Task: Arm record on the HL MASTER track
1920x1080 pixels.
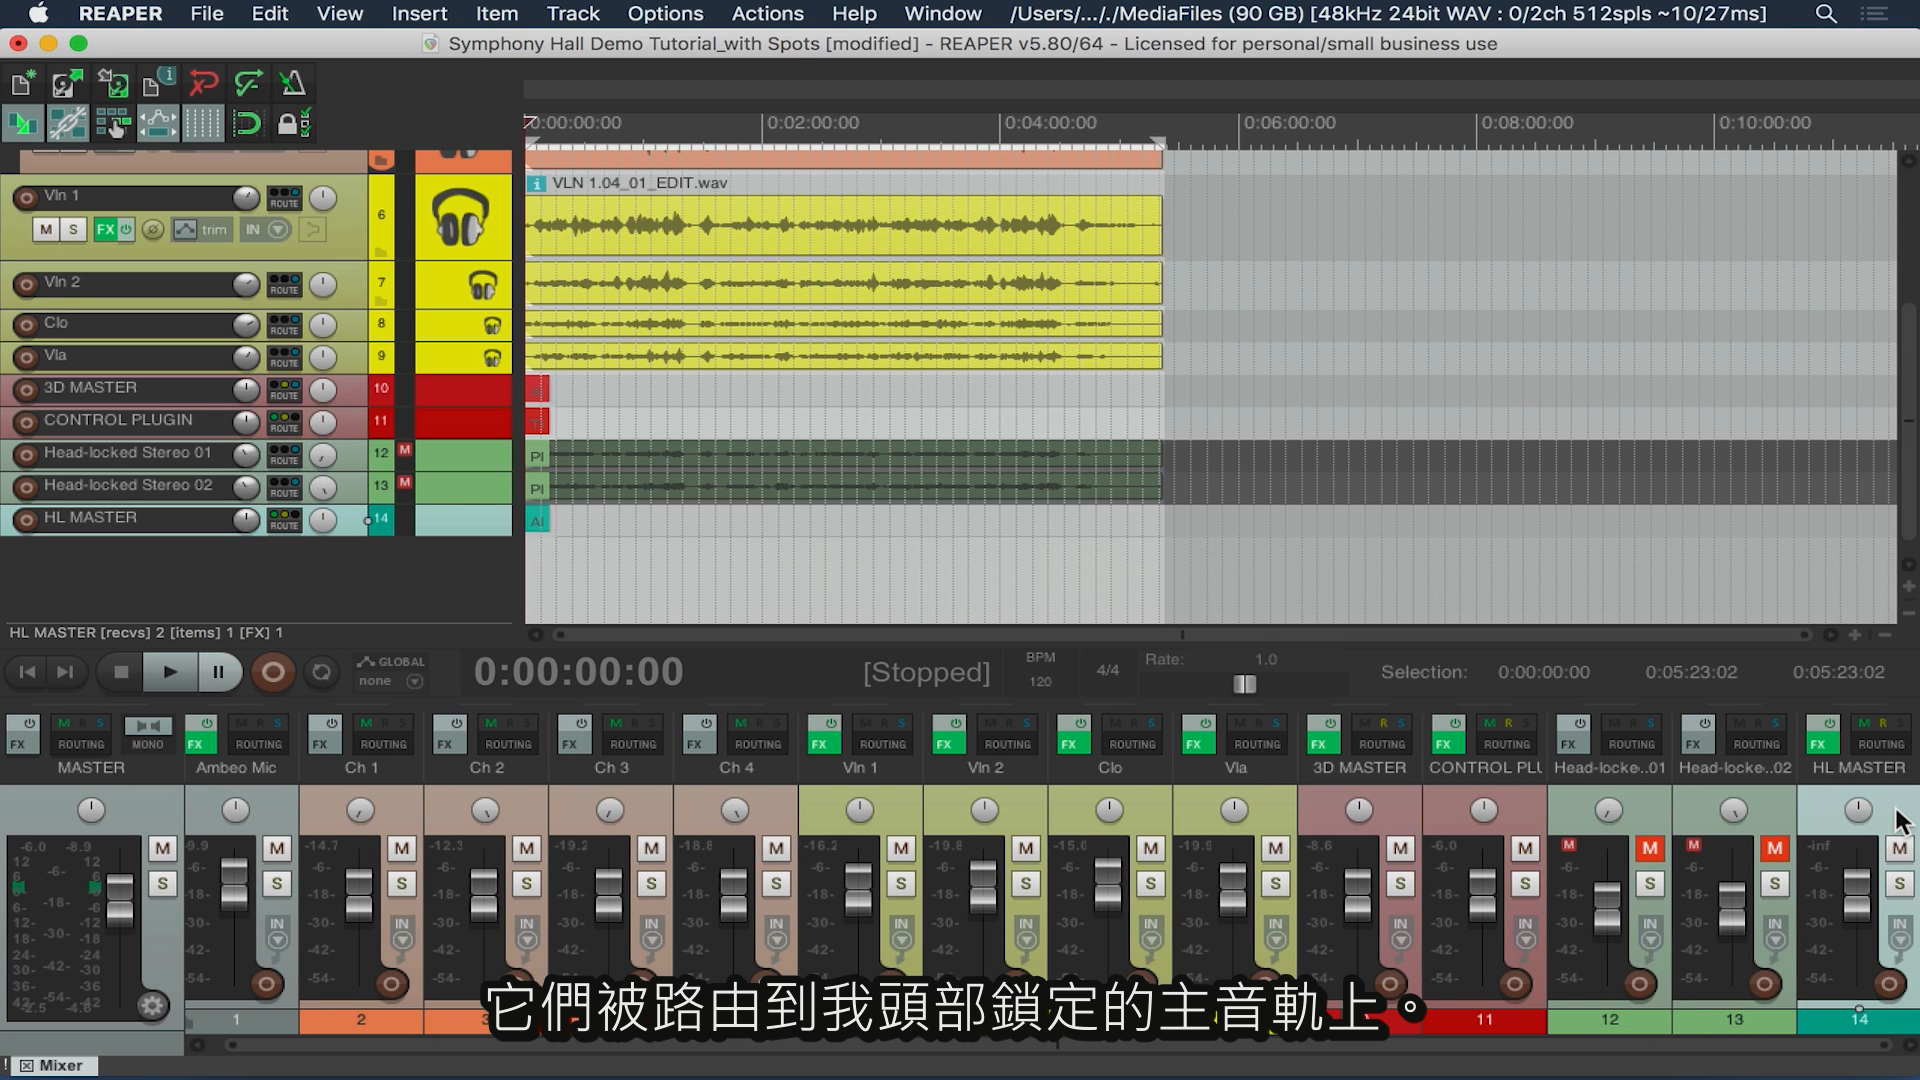Action: point(26,520)
